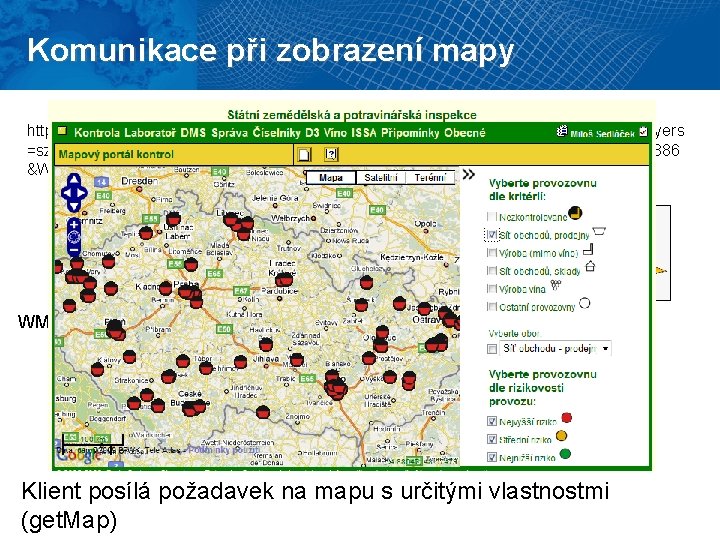Click the zoom level indicator between plus and minus
This screenshot has width=720, height=540.
[74, 238]
